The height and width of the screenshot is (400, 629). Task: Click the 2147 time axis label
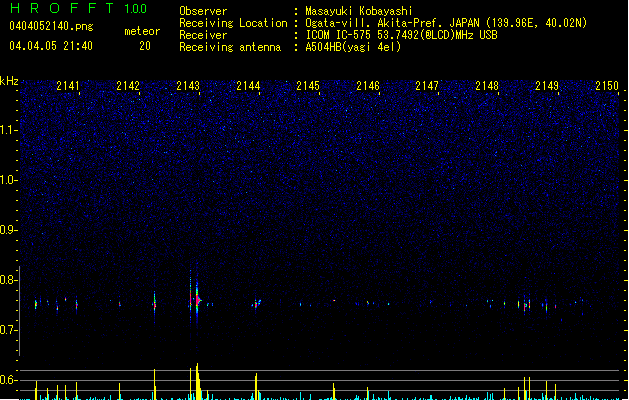point(427,86)
